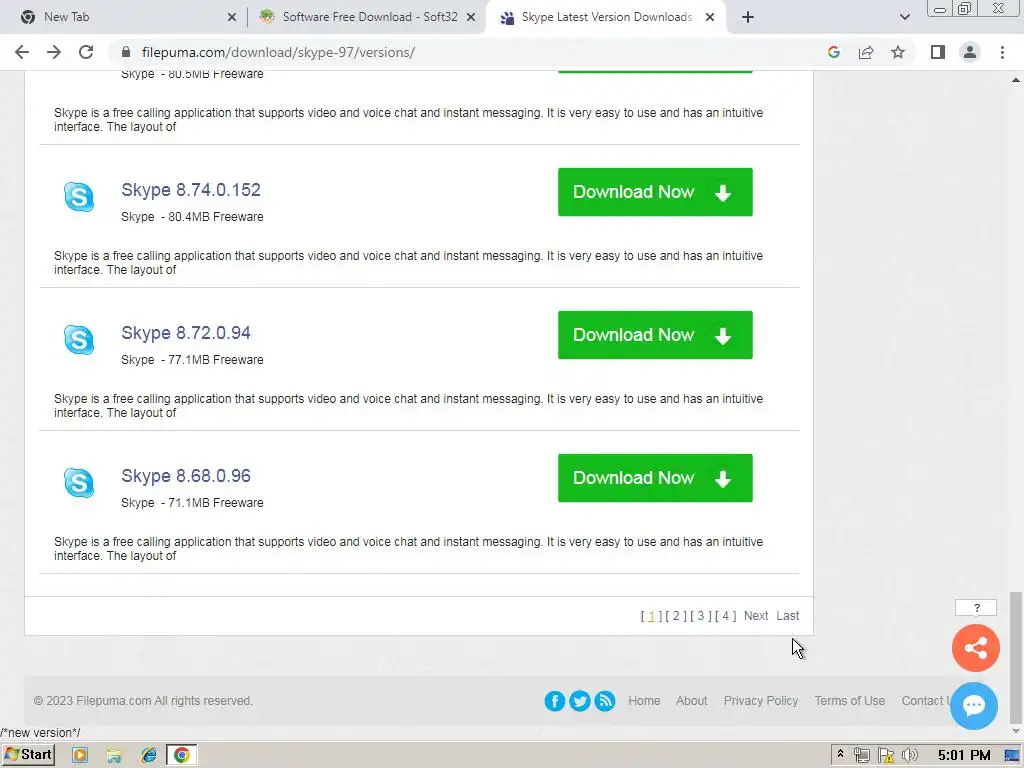
Task: Close the Skype Latest Version Downloads tab
Action: click(x=710, y=17)
